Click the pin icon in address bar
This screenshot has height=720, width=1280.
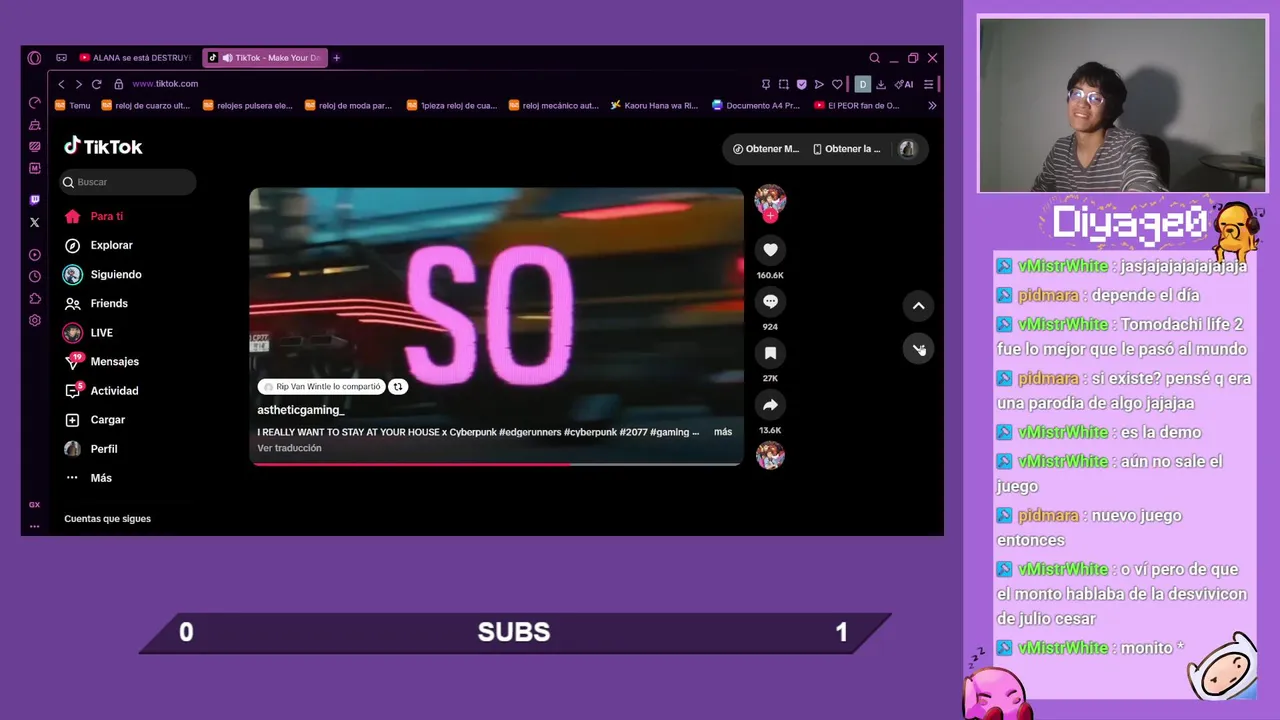pos(766,84)
